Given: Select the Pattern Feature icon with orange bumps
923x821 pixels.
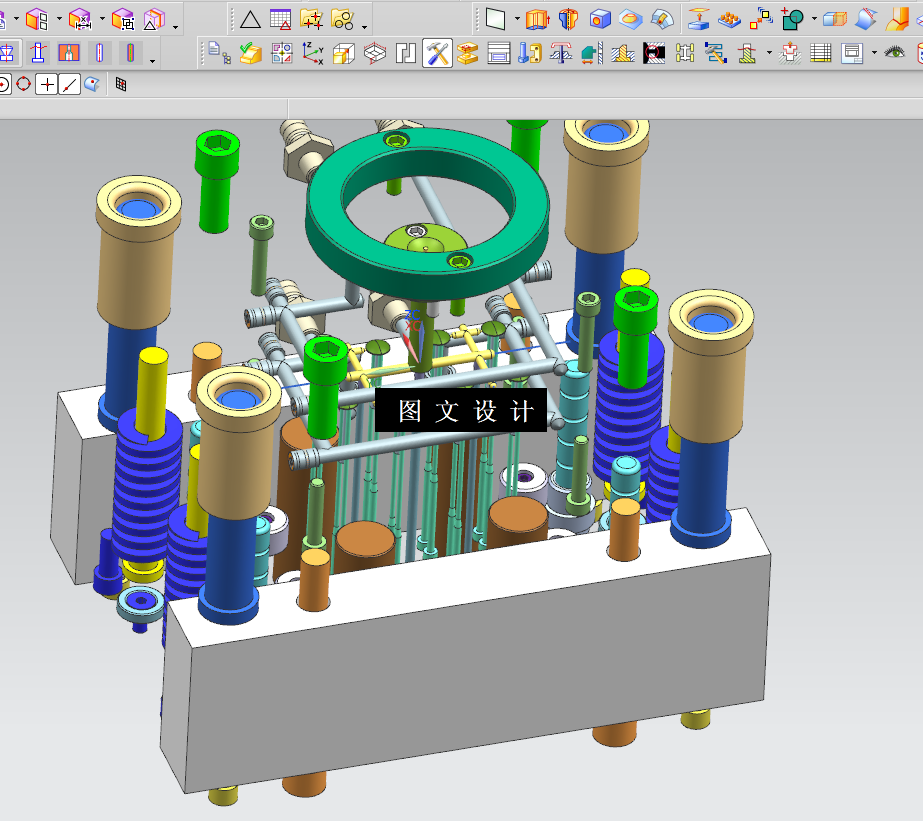Looking at the screenshot, I should (x=729, y=19).
